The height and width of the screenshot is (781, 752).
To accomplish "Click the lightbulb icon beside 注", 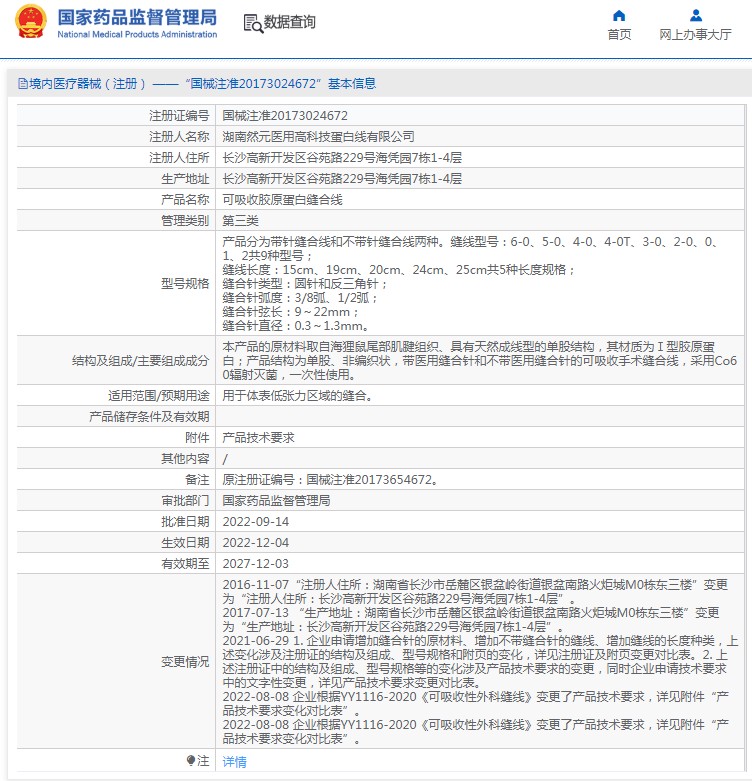I will coord(191,760).
